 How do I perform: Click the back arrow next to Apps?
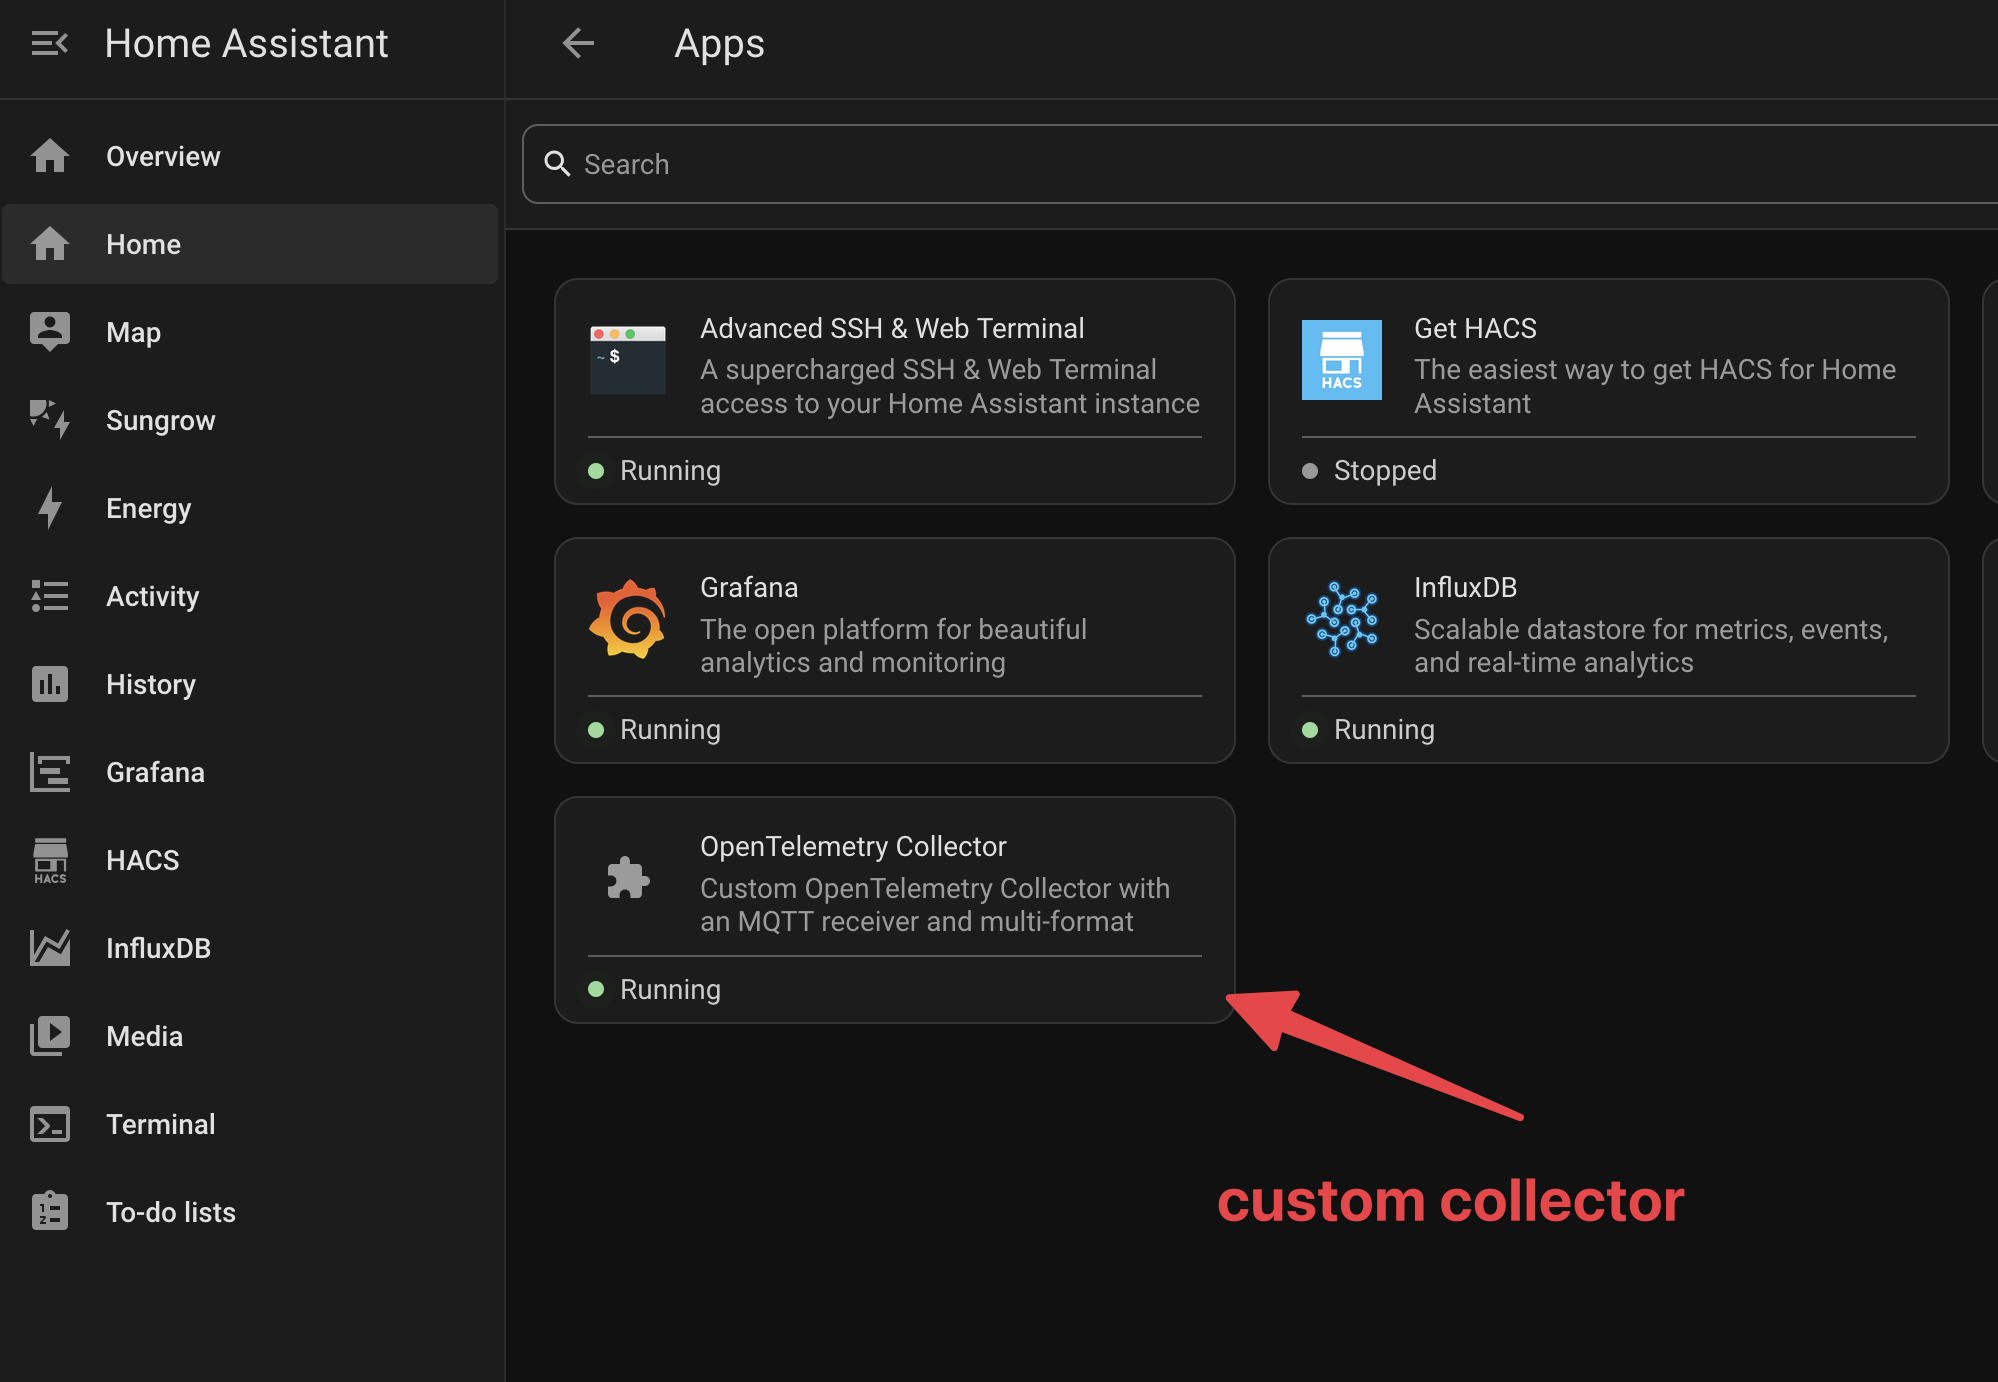(x=578, y=44)
